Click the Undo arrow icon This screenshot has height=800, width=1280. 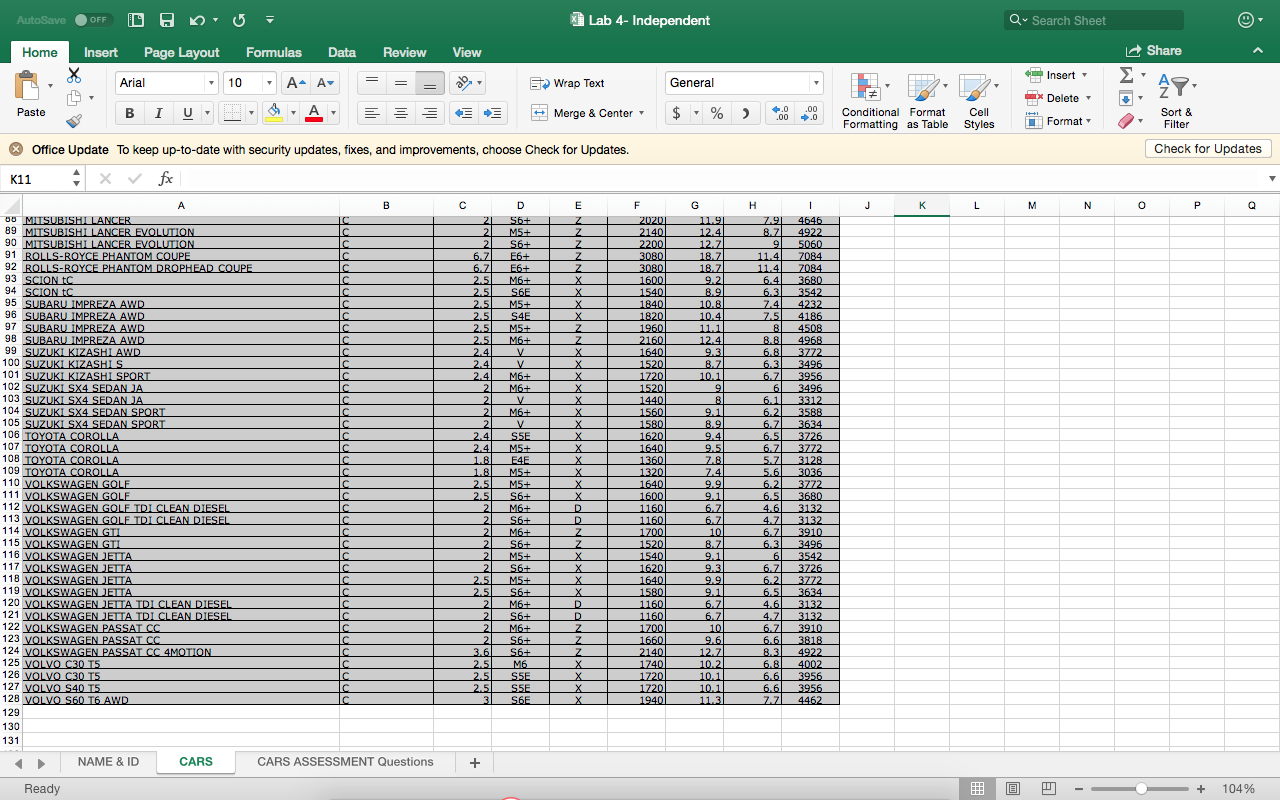[x=197, y=20]
